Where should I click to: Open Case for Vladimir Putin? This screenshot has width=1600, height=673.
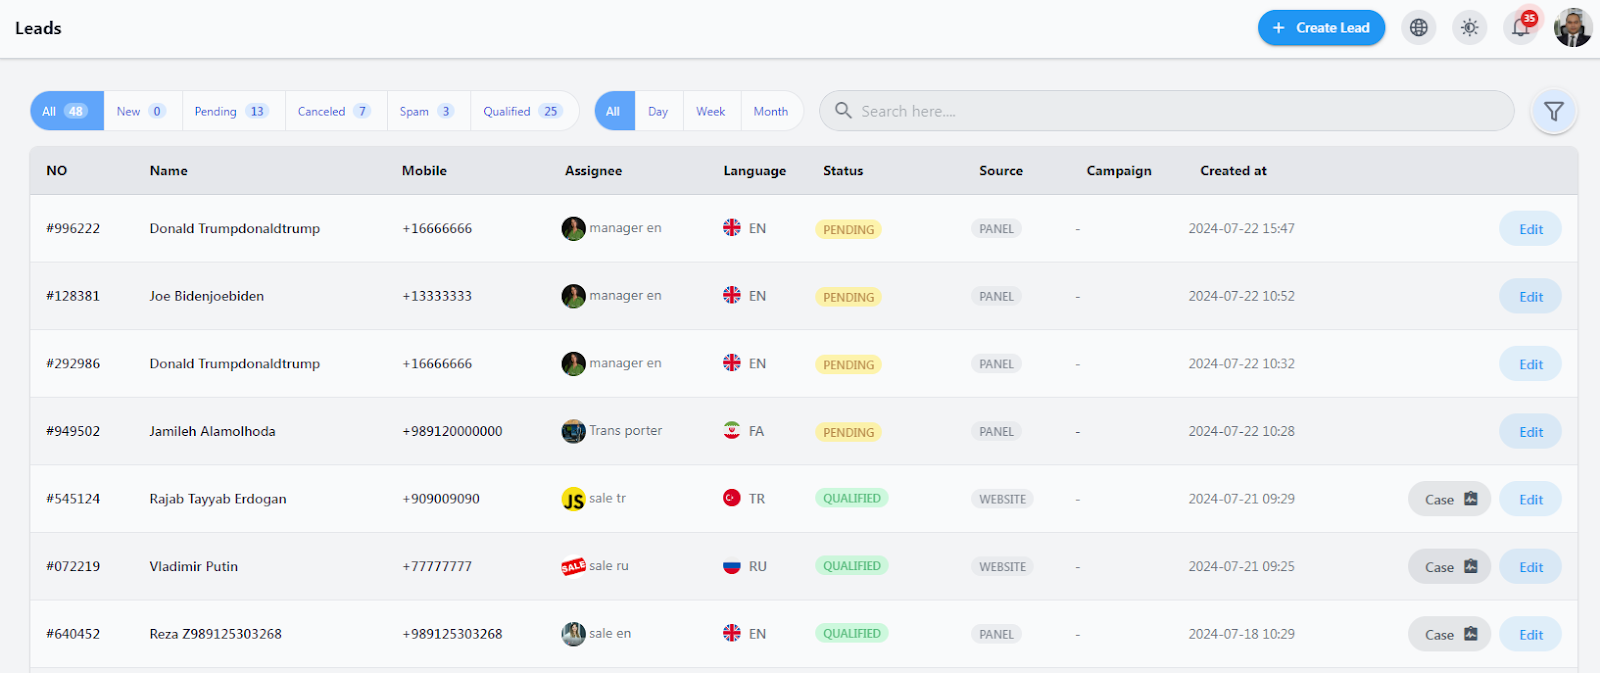pos(1449,567)
